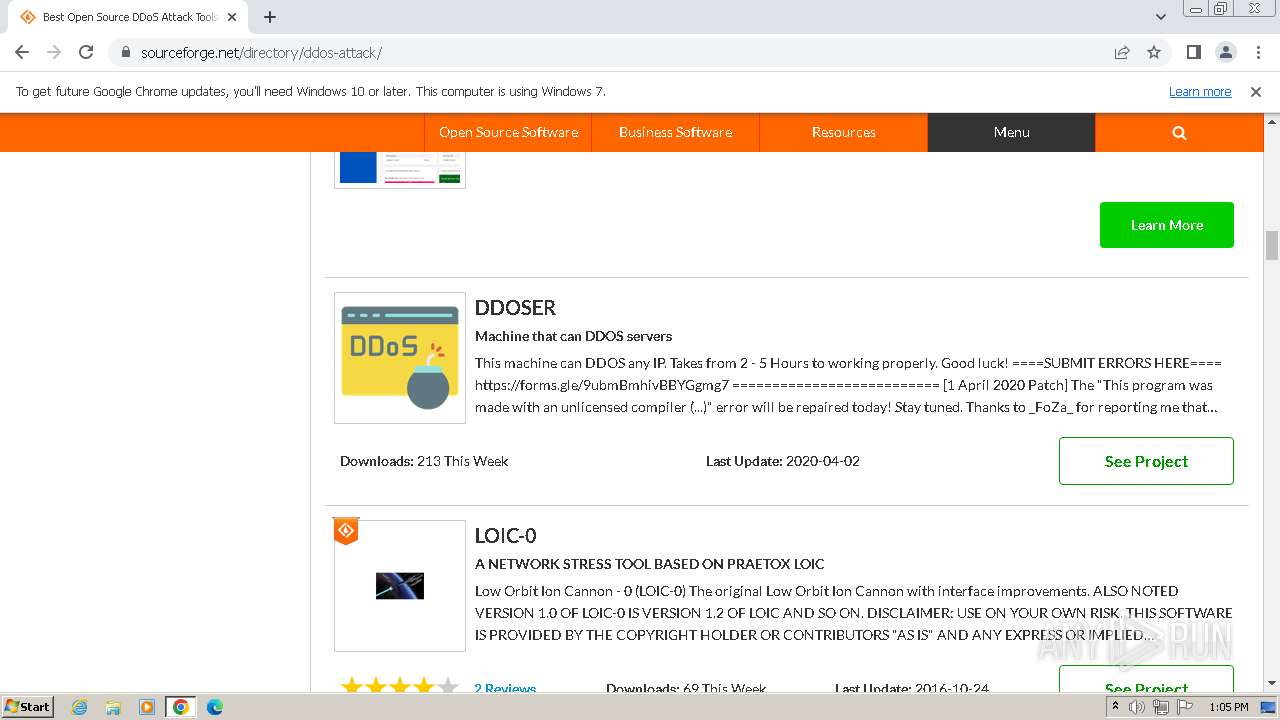The image size is (1280, 720).
Task: Open Chrome side panel
Action: 1193,52
